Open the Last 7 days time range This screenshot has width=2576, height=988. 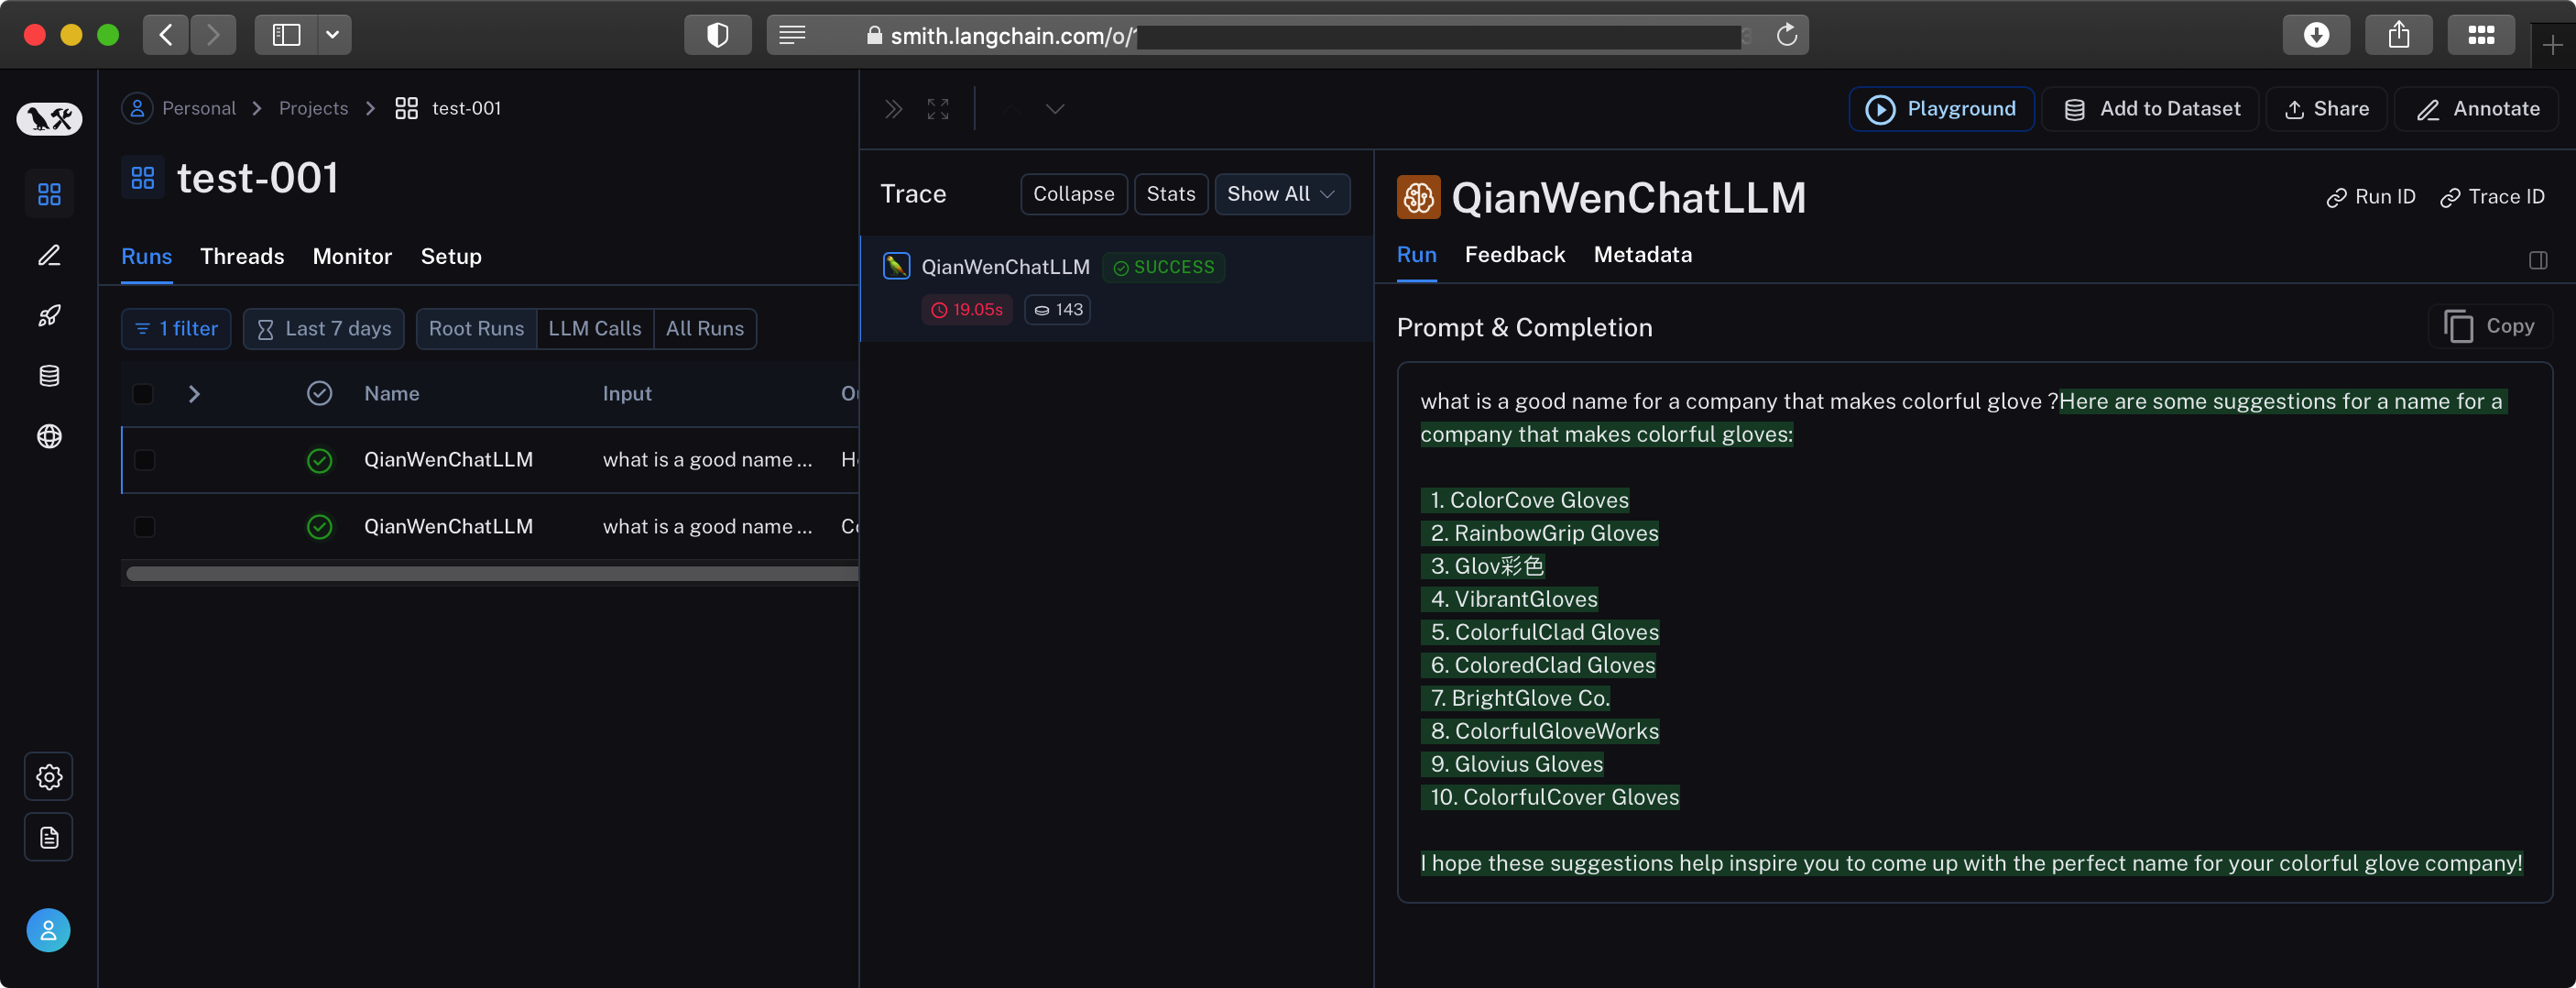(x=324, y=329)
